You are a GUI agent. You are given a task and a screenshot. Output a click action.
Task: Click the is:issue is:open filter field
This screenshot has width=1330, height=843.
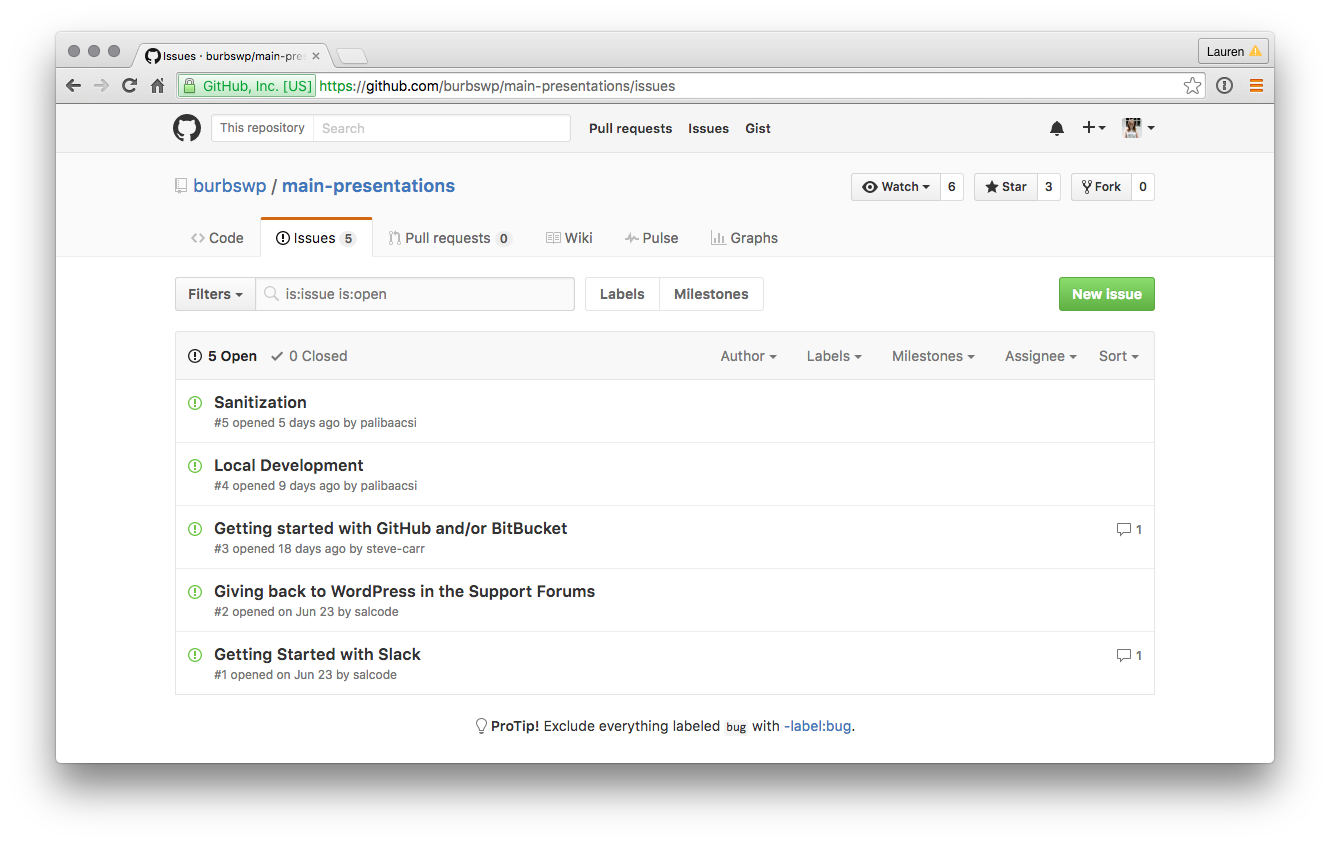pos(415,294)
